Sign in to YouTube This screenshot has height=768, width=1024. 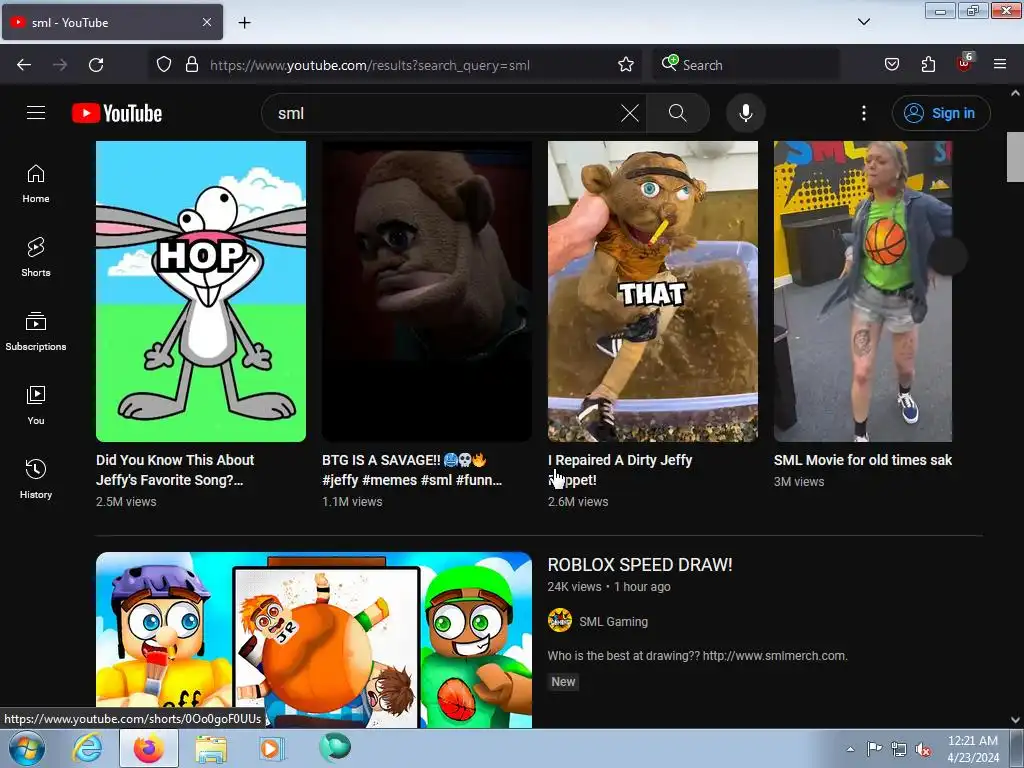(x=940, y=113)
